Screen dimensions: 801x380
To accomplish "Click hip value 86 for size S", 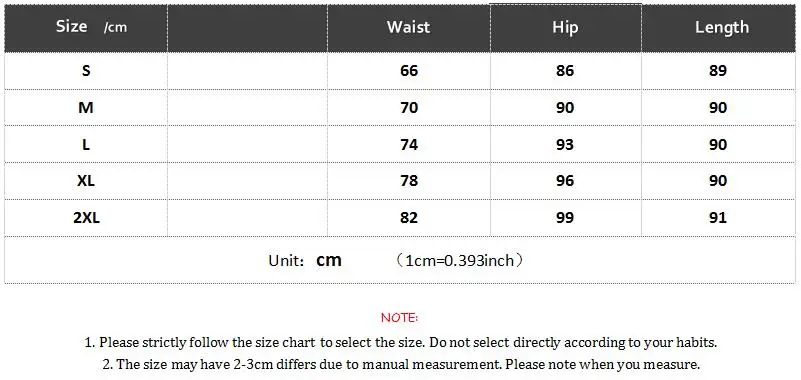I will 565,70.
